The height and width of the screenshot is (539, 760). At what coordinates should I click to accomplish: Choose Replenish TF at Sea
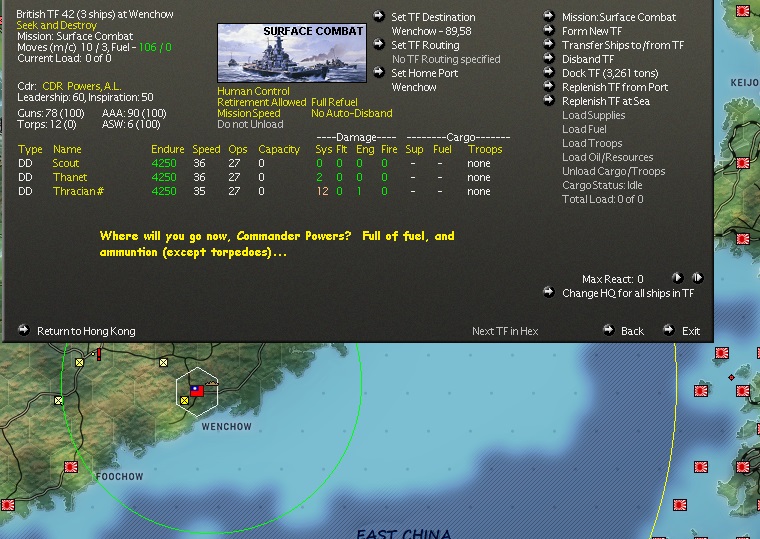[x=606, y=101]
